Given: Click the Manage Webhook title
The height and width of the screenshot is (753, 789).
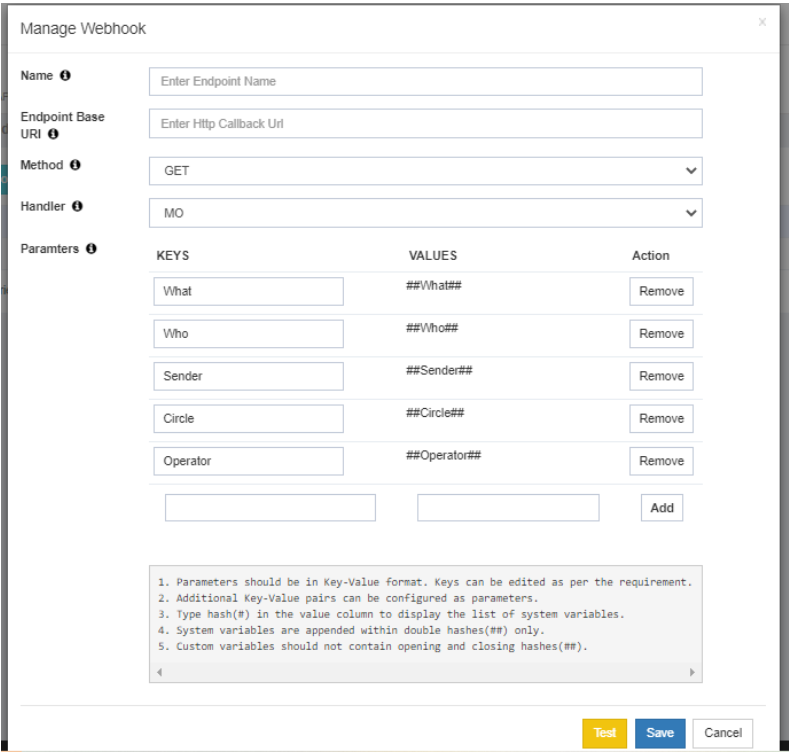Looking at the screenshot, I should click(x=83, y=29).
